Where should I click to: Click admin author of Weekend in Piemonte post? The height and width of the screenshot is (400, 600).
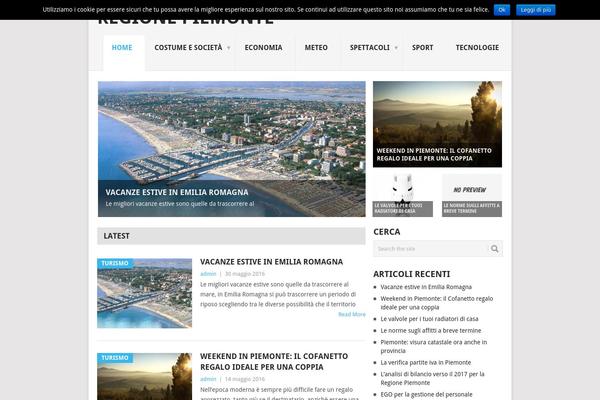208,379
